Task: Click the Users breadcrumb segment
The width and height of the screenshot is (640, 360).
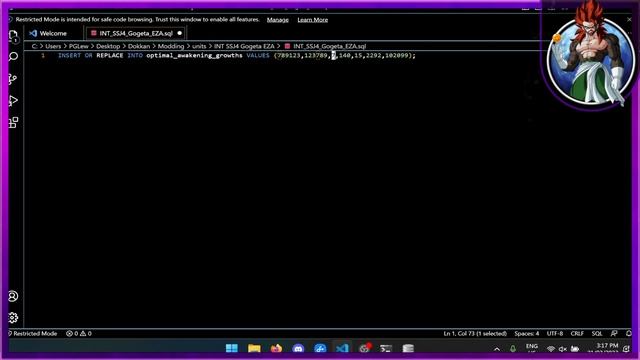Action: coord(53,46)
